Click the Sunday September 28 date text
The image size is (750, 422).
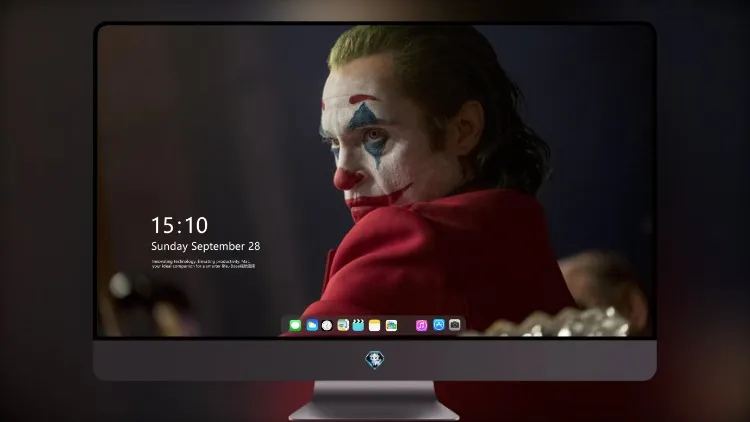pos(206,246)
